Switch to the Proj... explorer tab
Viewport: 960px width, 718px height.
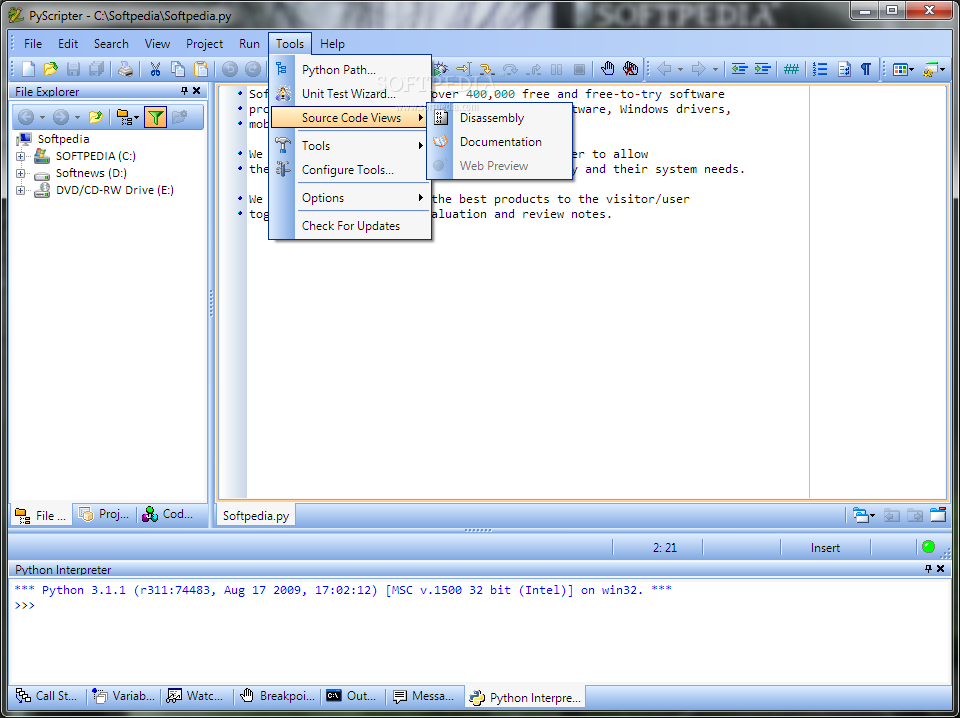(x=104, y=514)
